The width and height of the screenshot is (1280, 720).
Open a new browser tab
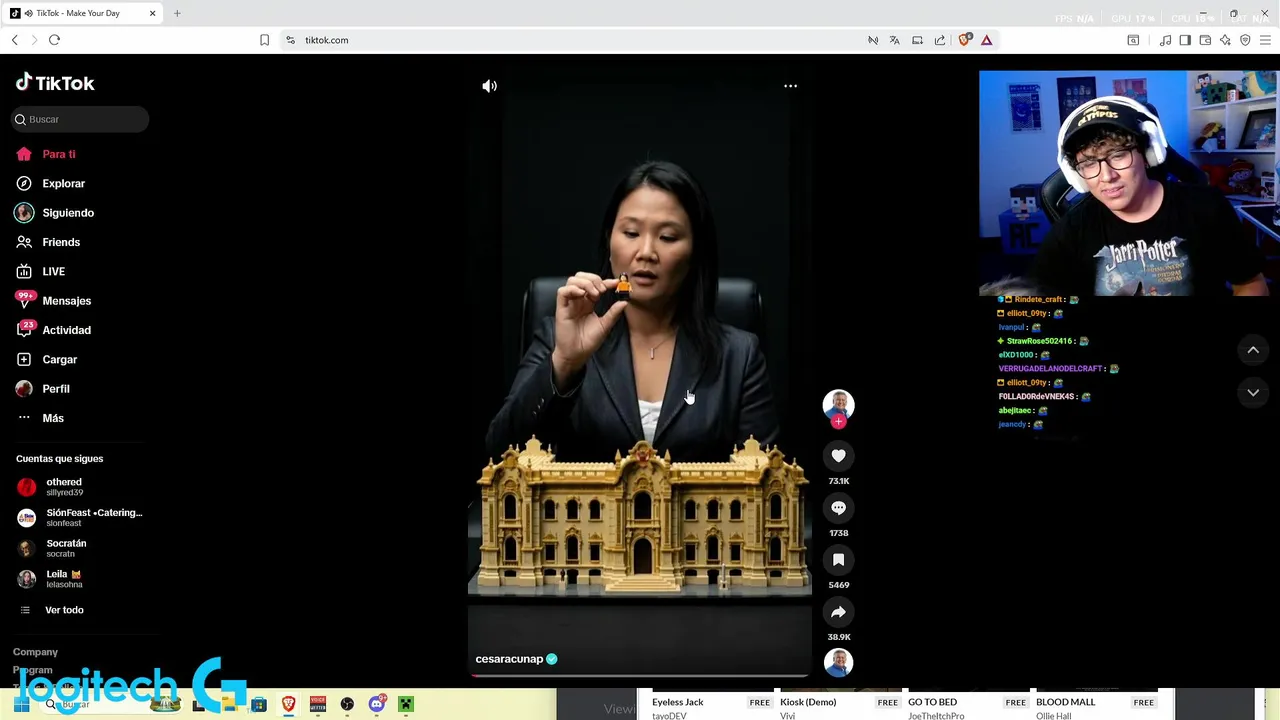click(x=177, y=13)
